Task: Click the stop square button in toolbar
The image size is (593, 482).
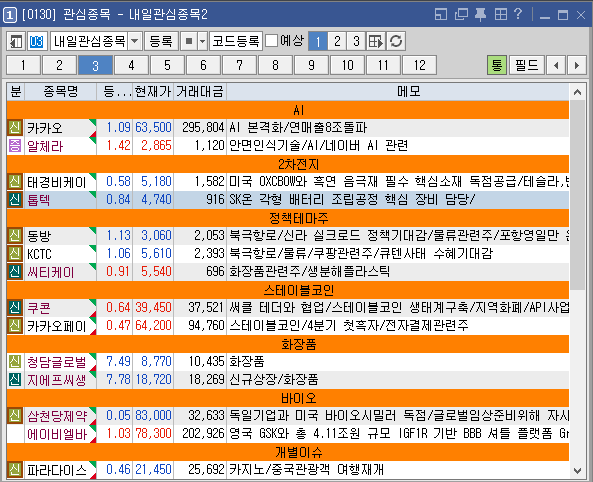Action: click(189, 41)
